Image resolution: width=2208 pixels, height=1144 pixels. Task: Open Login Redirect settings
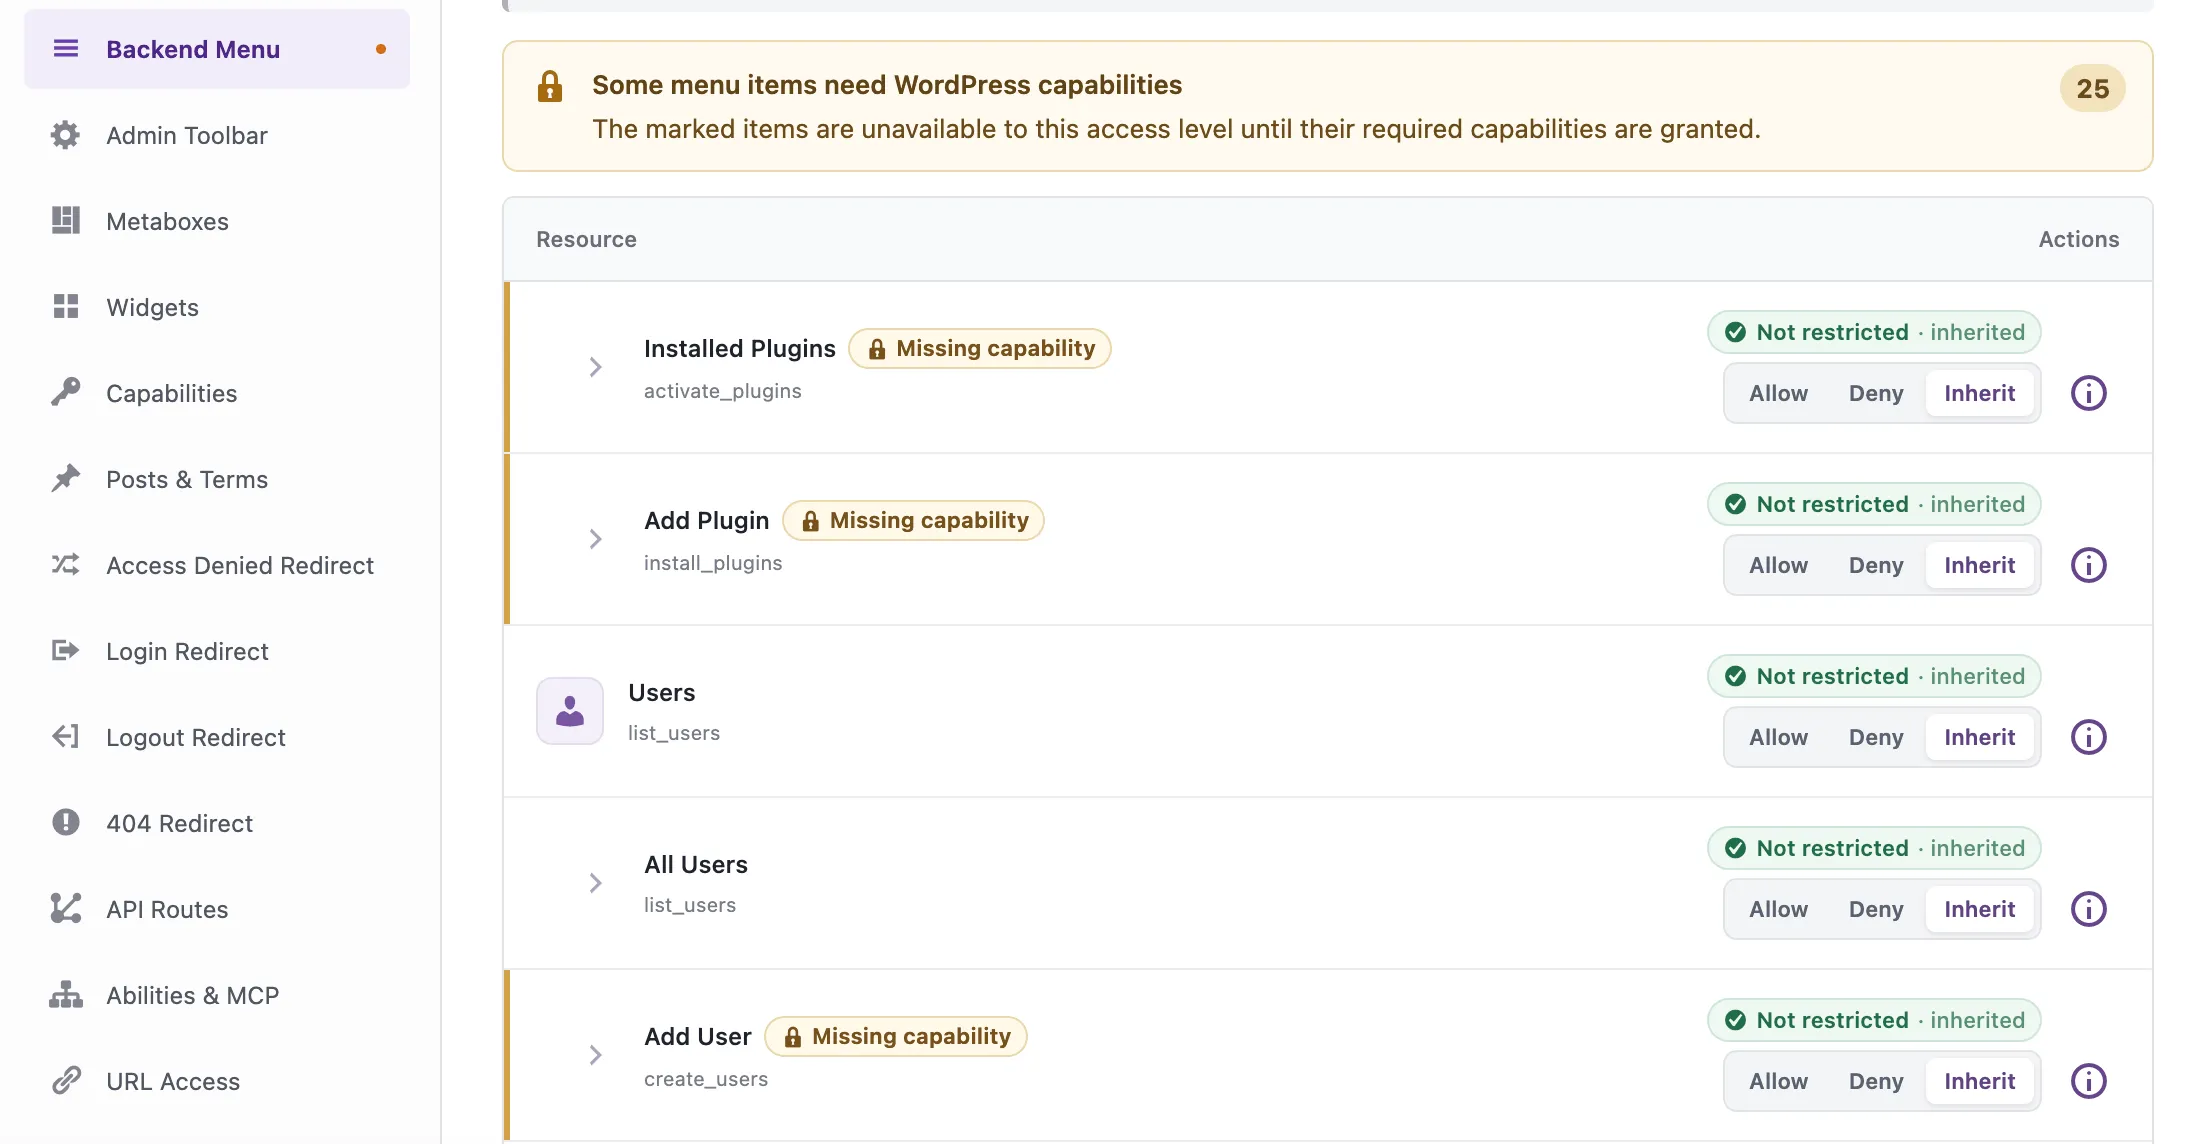pos(217,651)
